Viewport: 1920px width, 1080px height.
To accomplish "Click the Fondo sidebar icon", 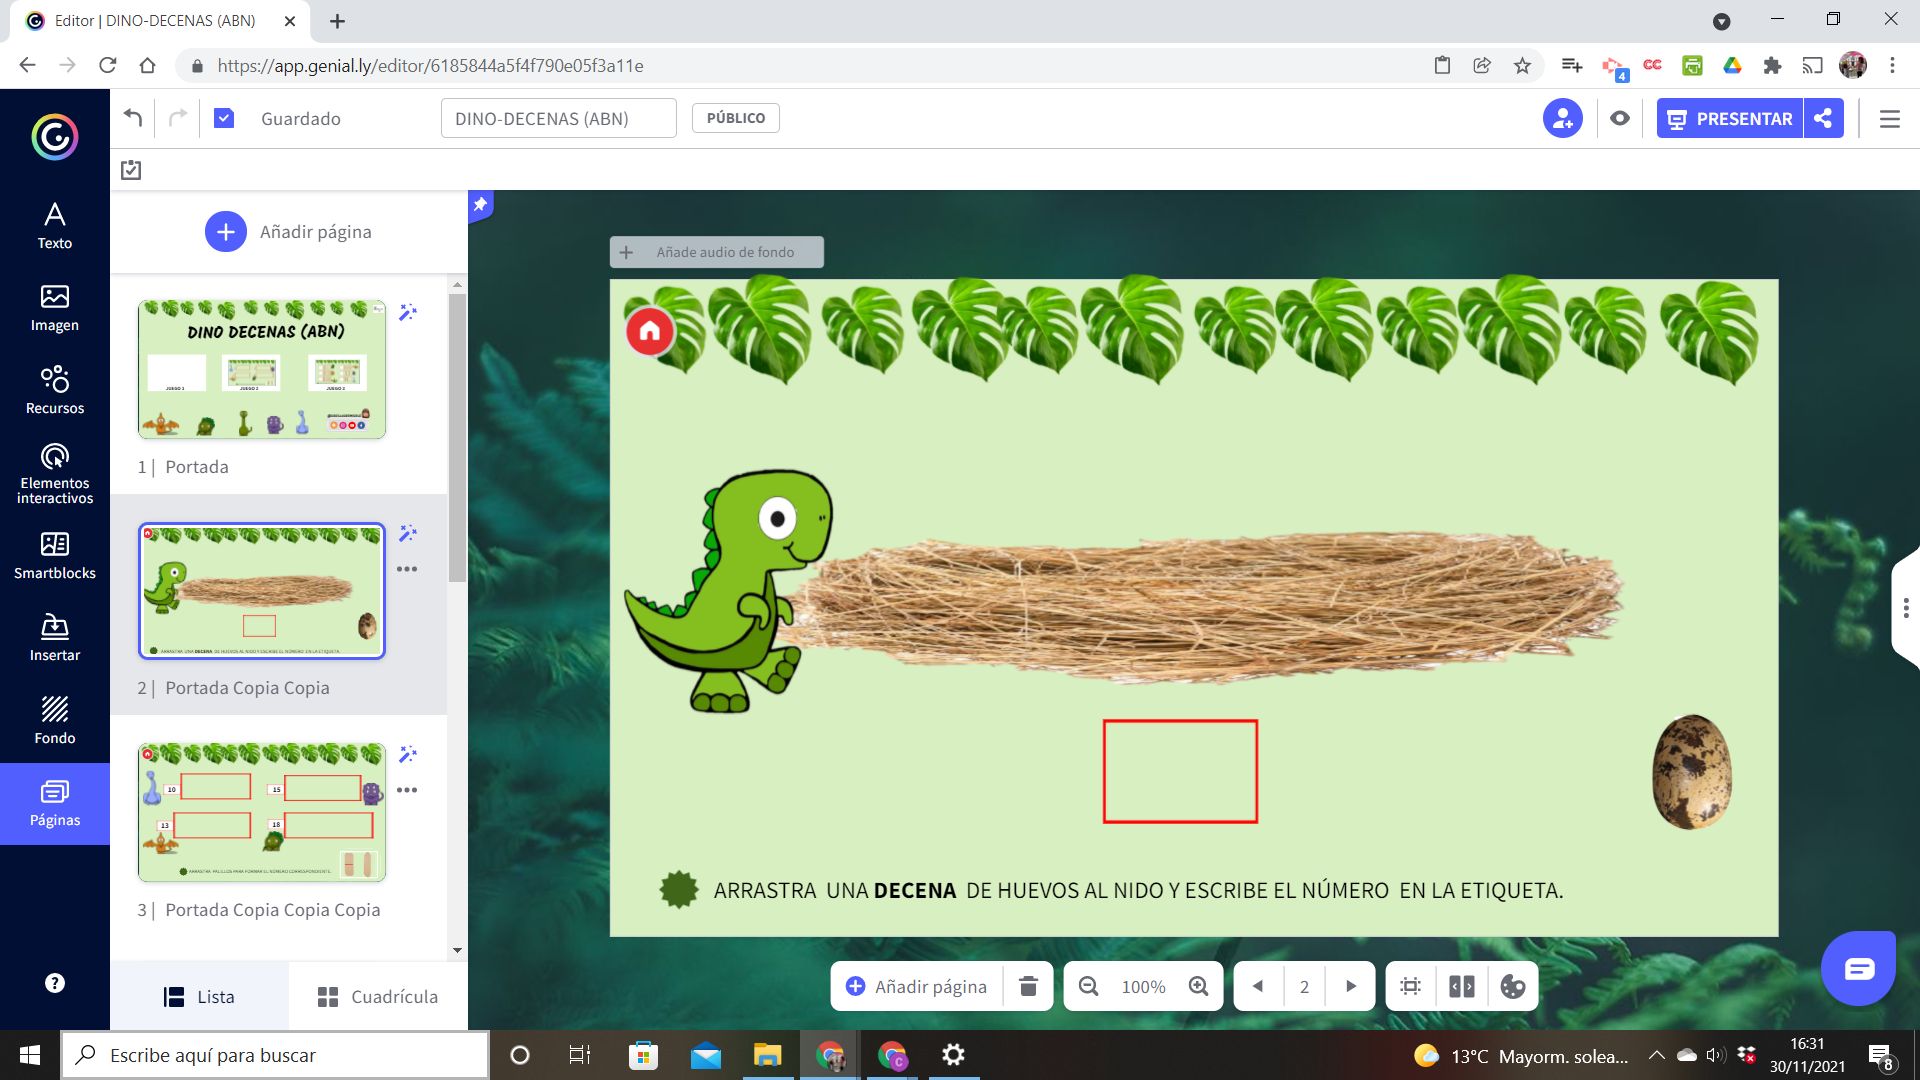I will pos(55,720).
